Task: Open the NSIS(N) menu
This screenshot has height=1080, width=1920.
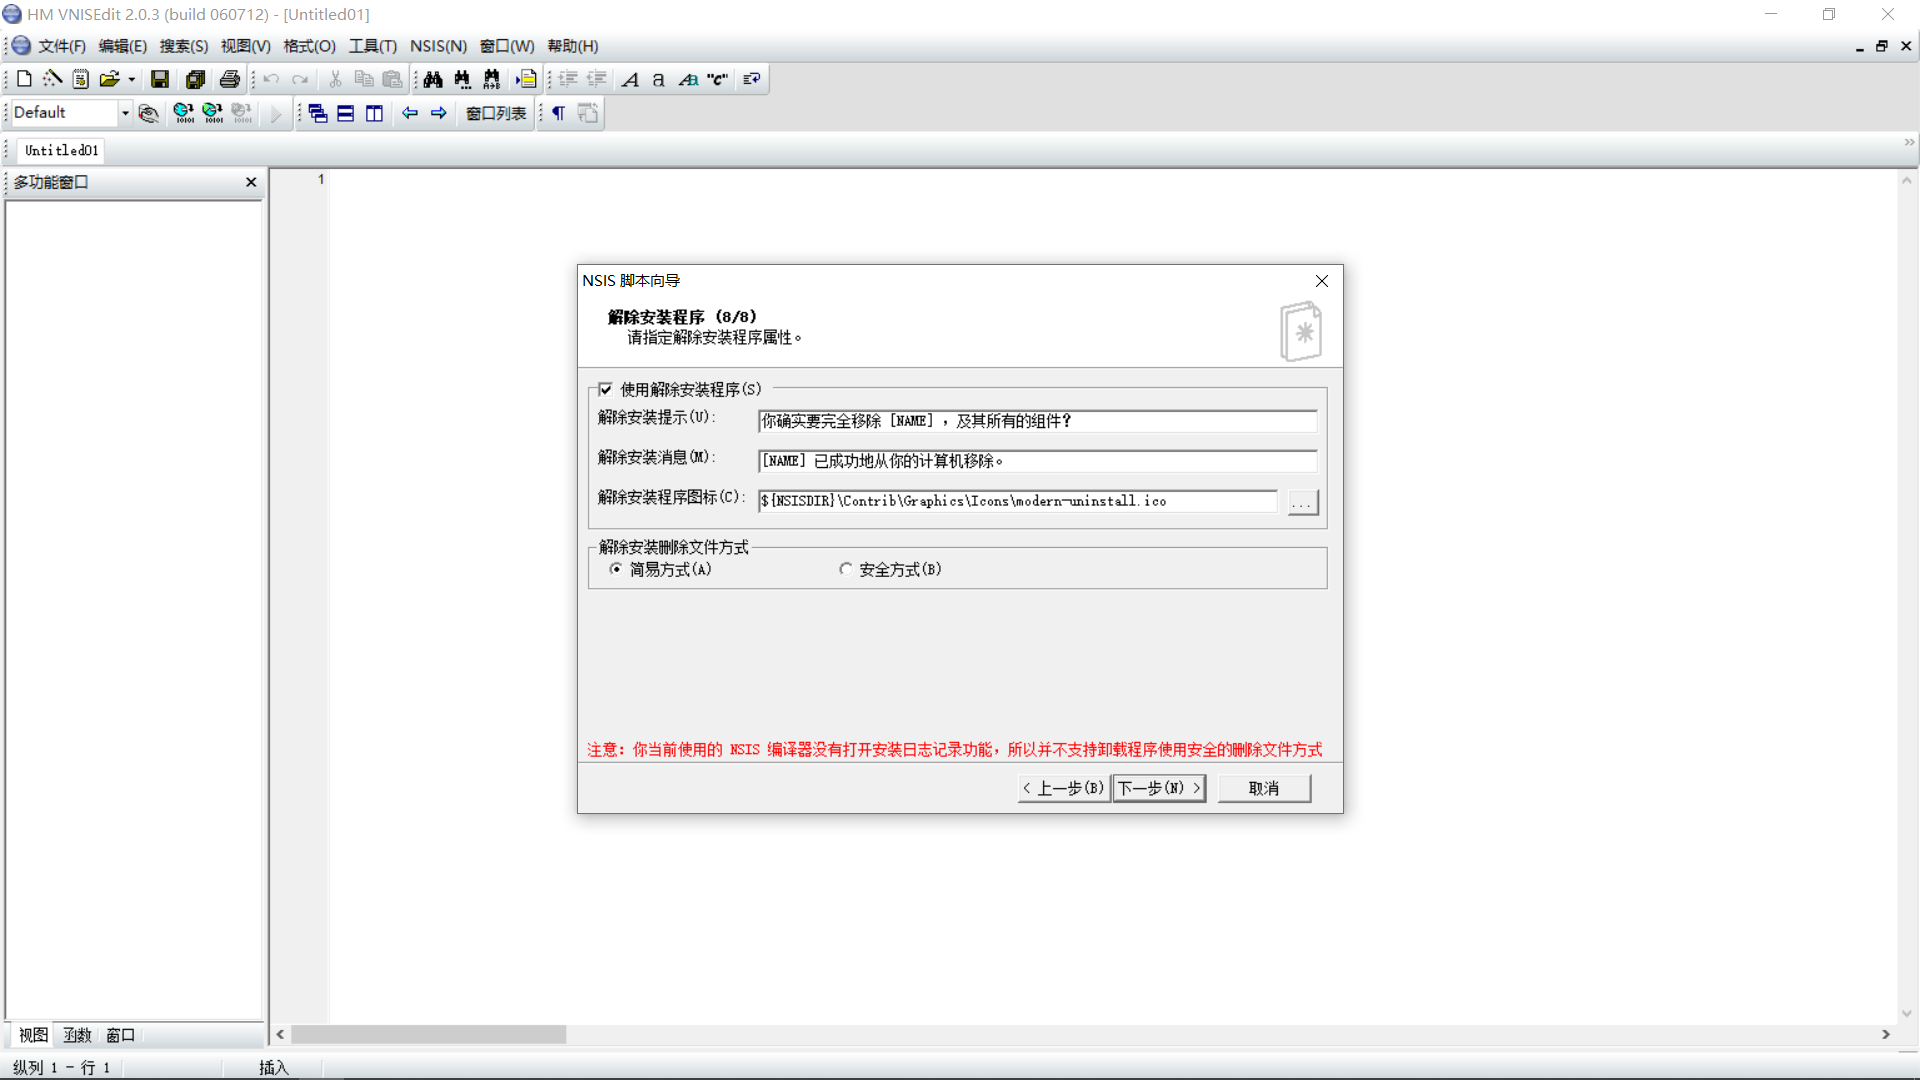Action: (438, 46)
